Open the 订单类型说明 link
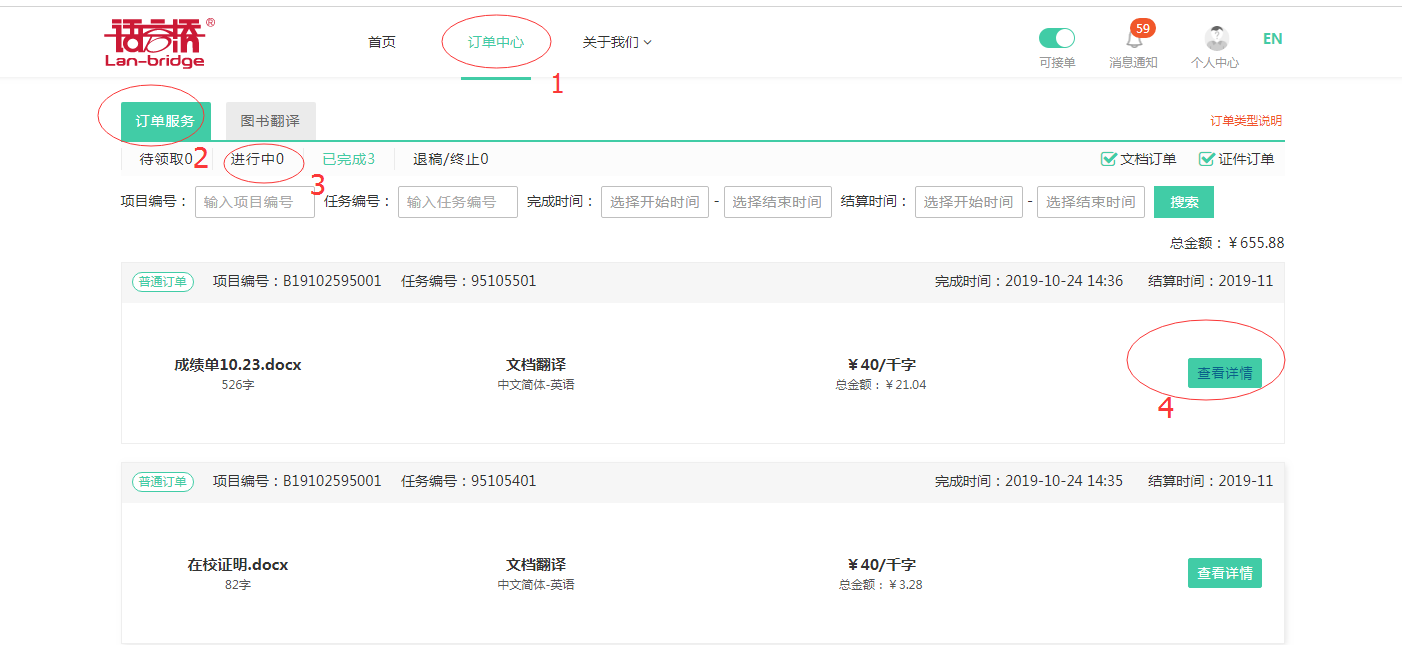Image resolution: width=1402 pixels, height=645 pixels. coord(1246,121)
